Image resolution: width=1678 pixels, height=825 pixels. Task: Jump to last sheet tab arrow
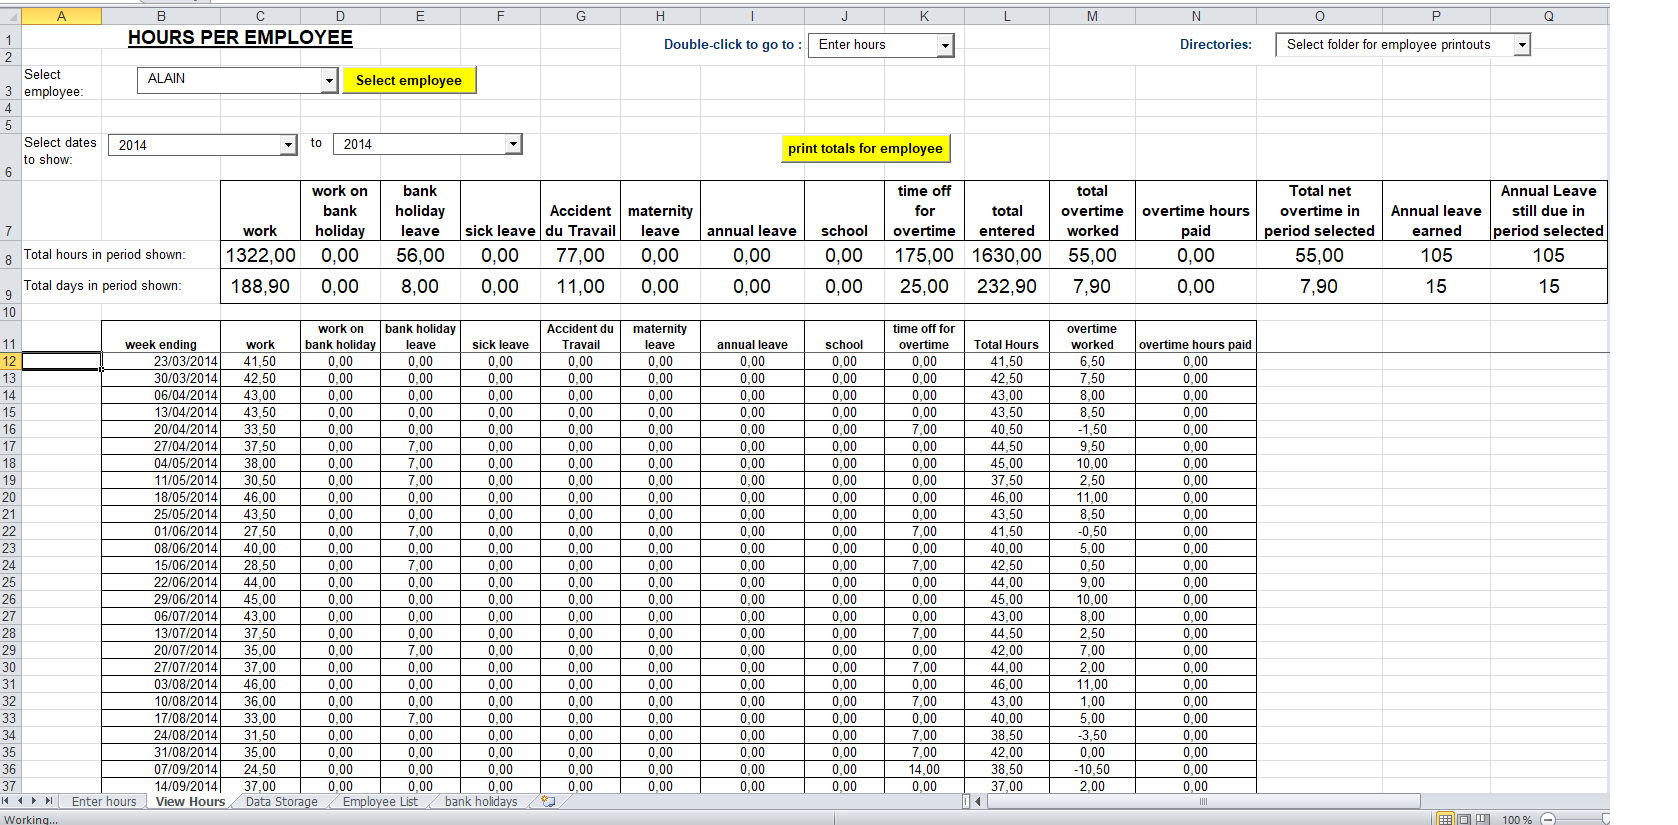[48, 801]
